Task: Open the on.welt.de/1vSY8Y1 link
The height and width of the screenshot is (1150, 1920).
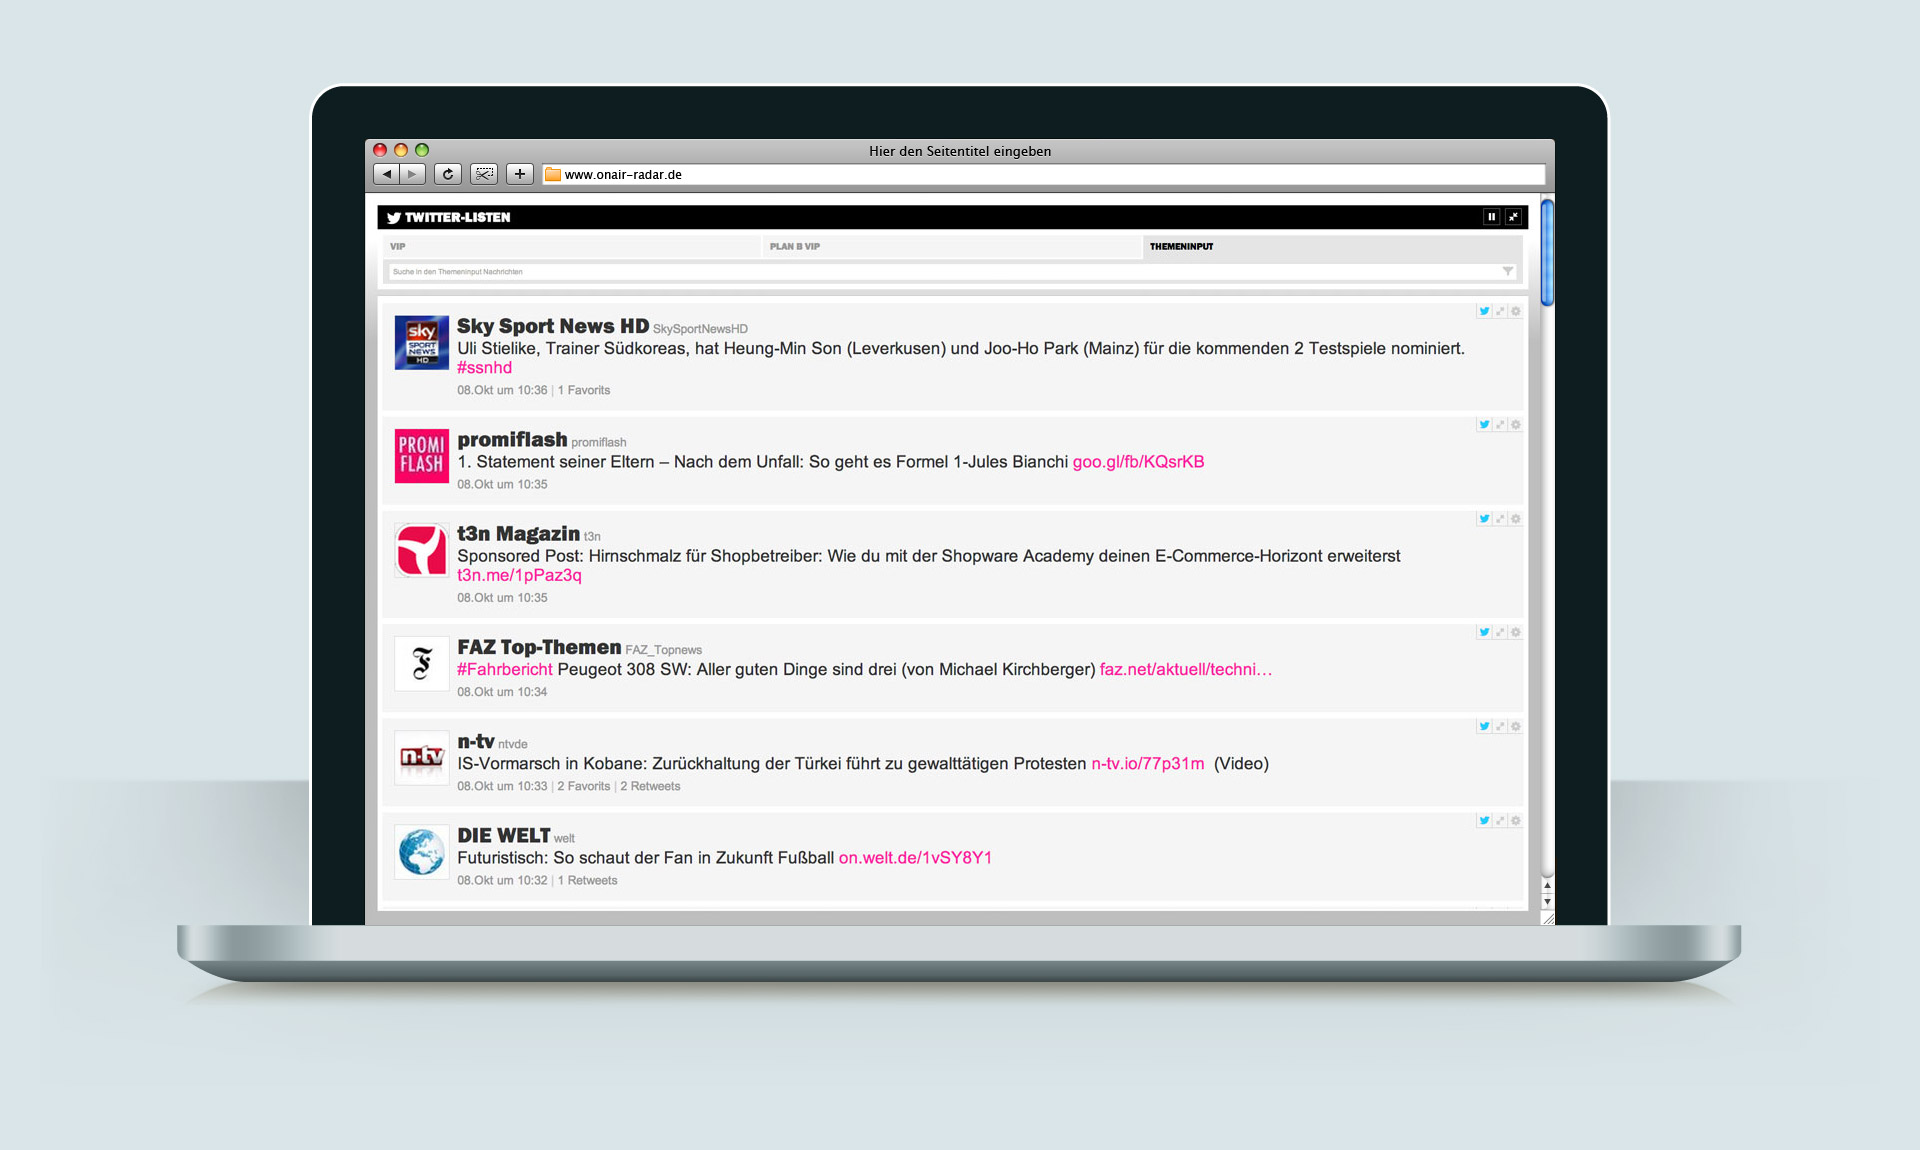Action: (x=915, y=858)
